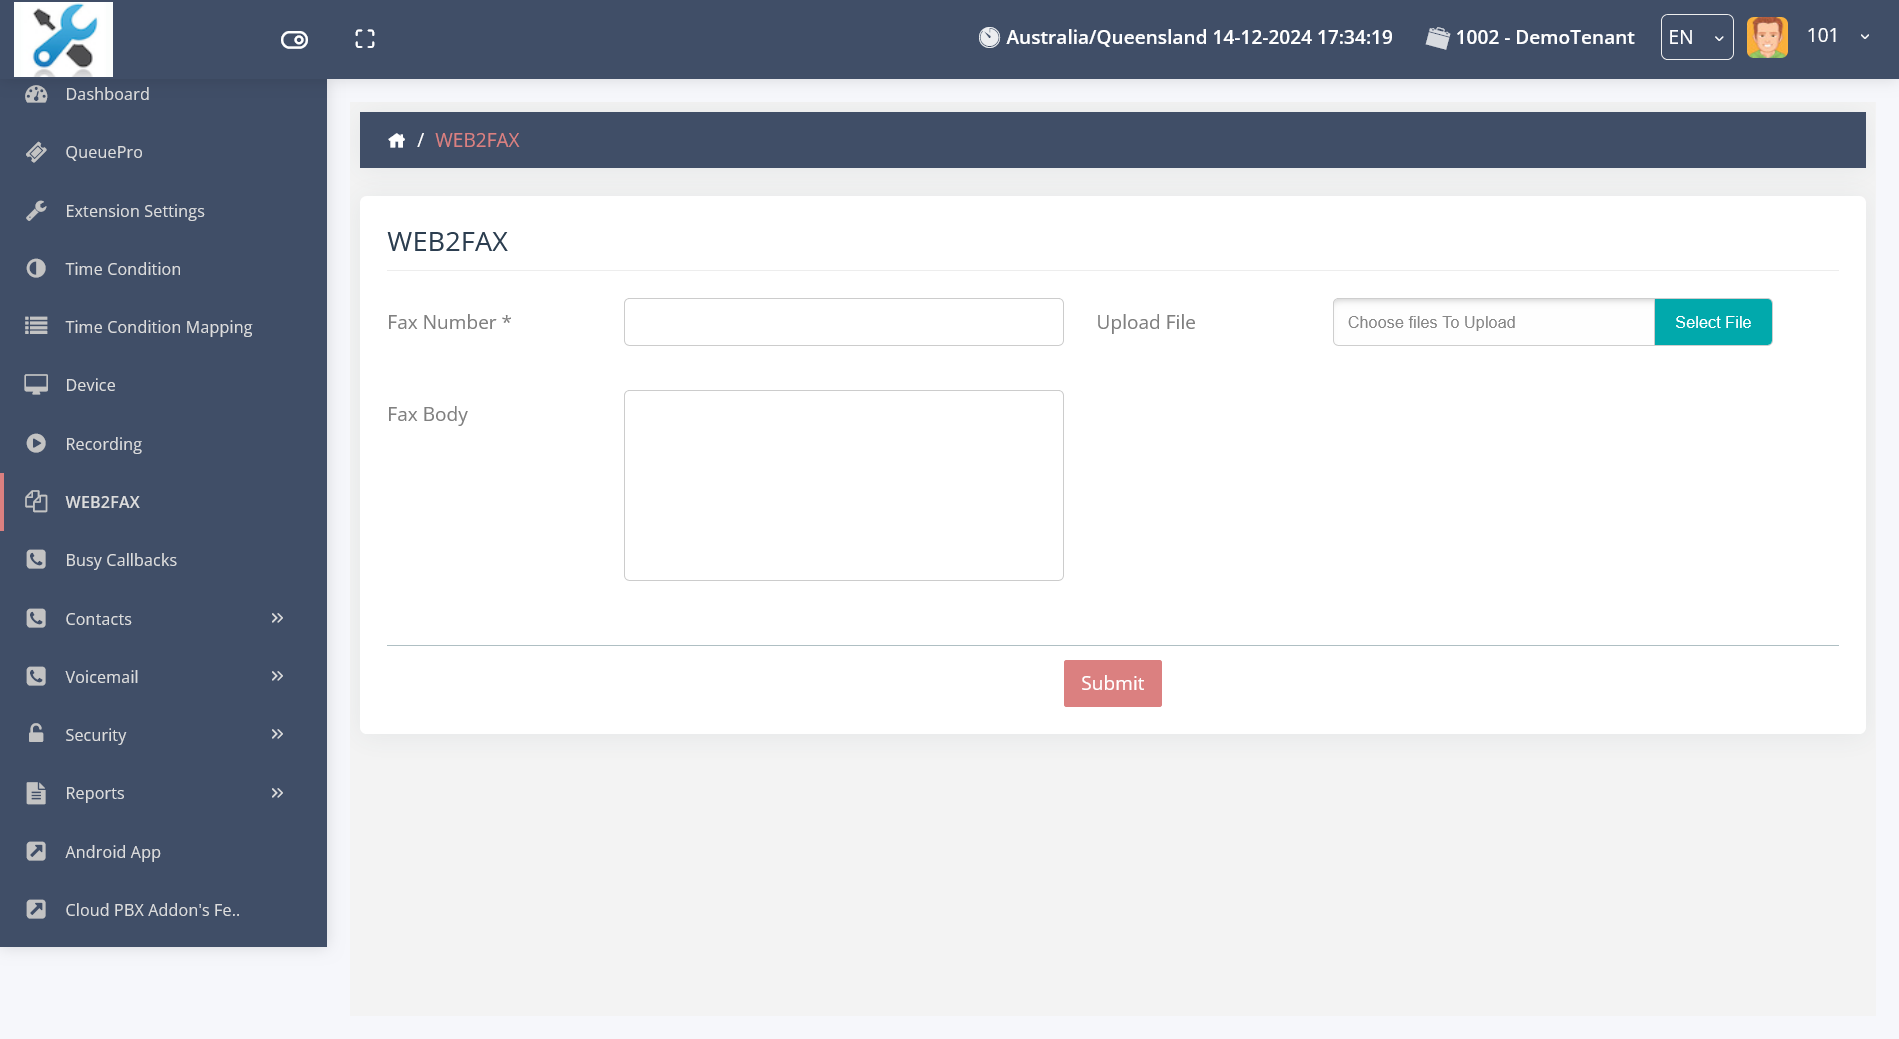Image resolution: width=1899 pixels, height=1039 pixels.
Task: Click the fullscreen icon in top bar
Action: (365, 39)
